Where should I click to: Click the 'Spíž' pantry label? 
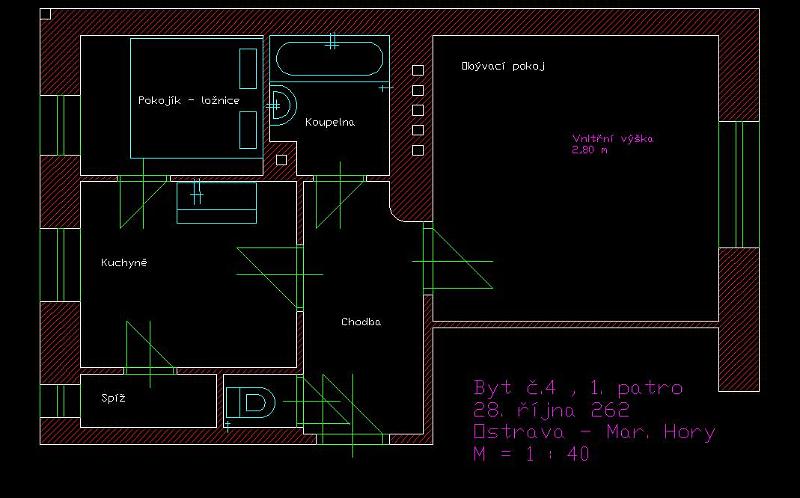tap(113, 398)
